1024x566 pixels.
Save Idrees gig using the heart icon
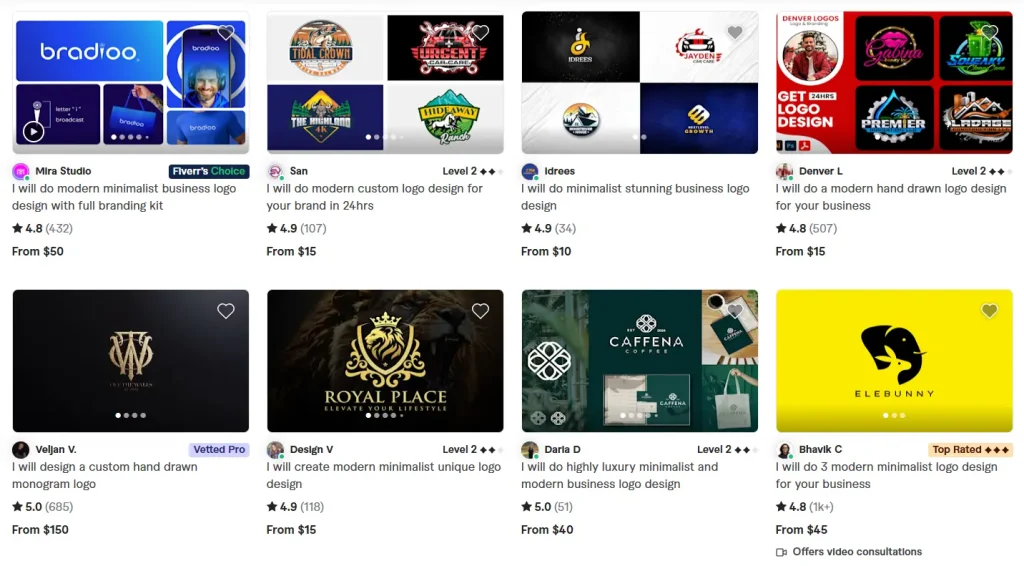pos(735,32)
